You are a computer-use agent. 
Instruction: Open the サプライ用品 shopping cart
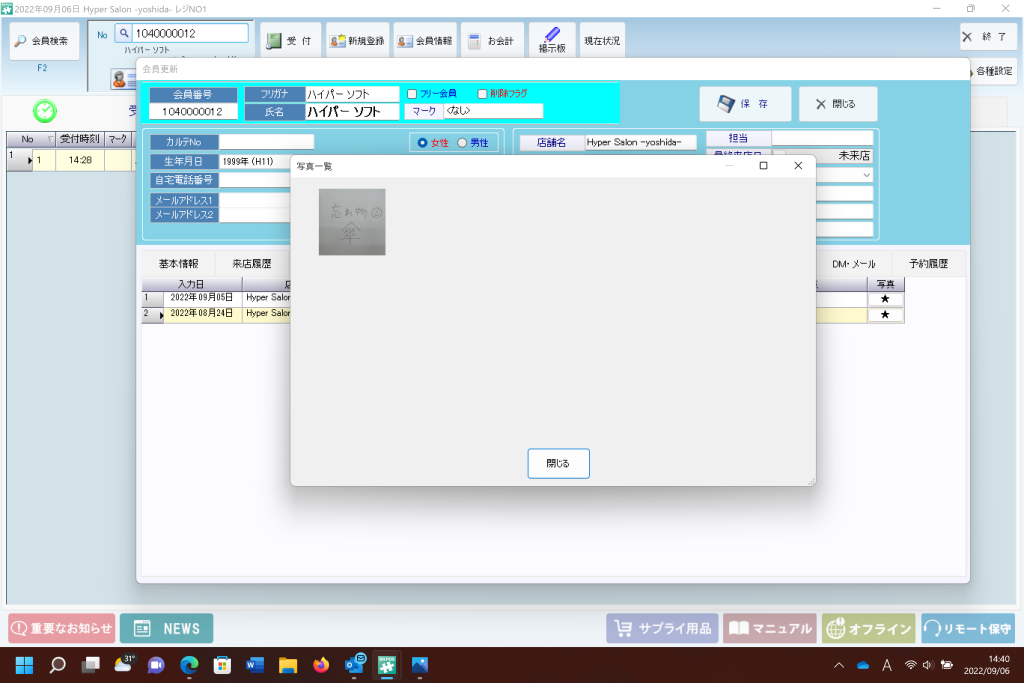661,629
